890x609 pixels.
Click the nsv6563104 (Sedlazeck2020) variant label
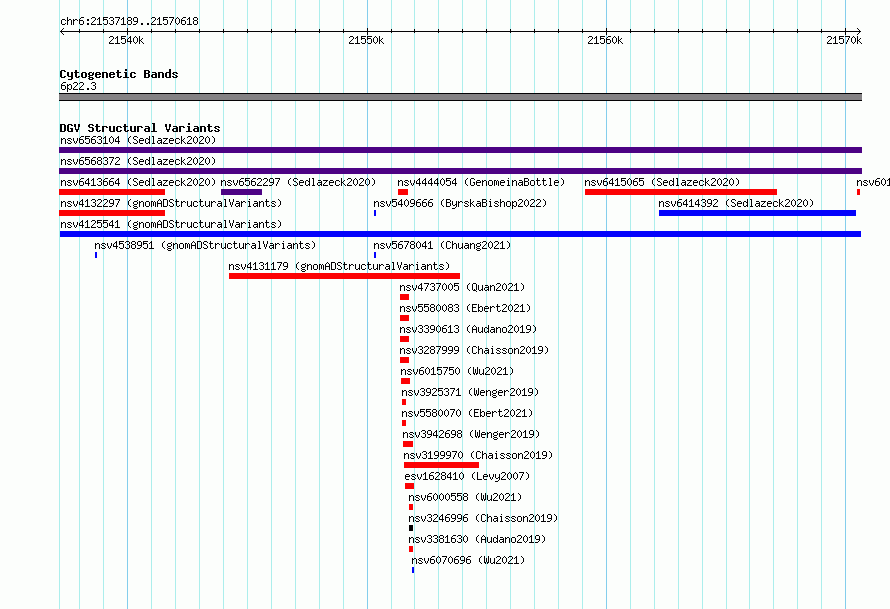coord(138,140)
